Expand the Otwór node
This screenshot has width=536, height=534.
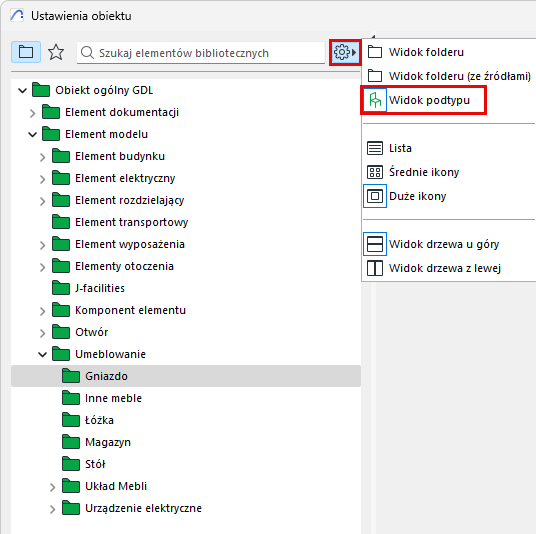click(x=42, y=333)
